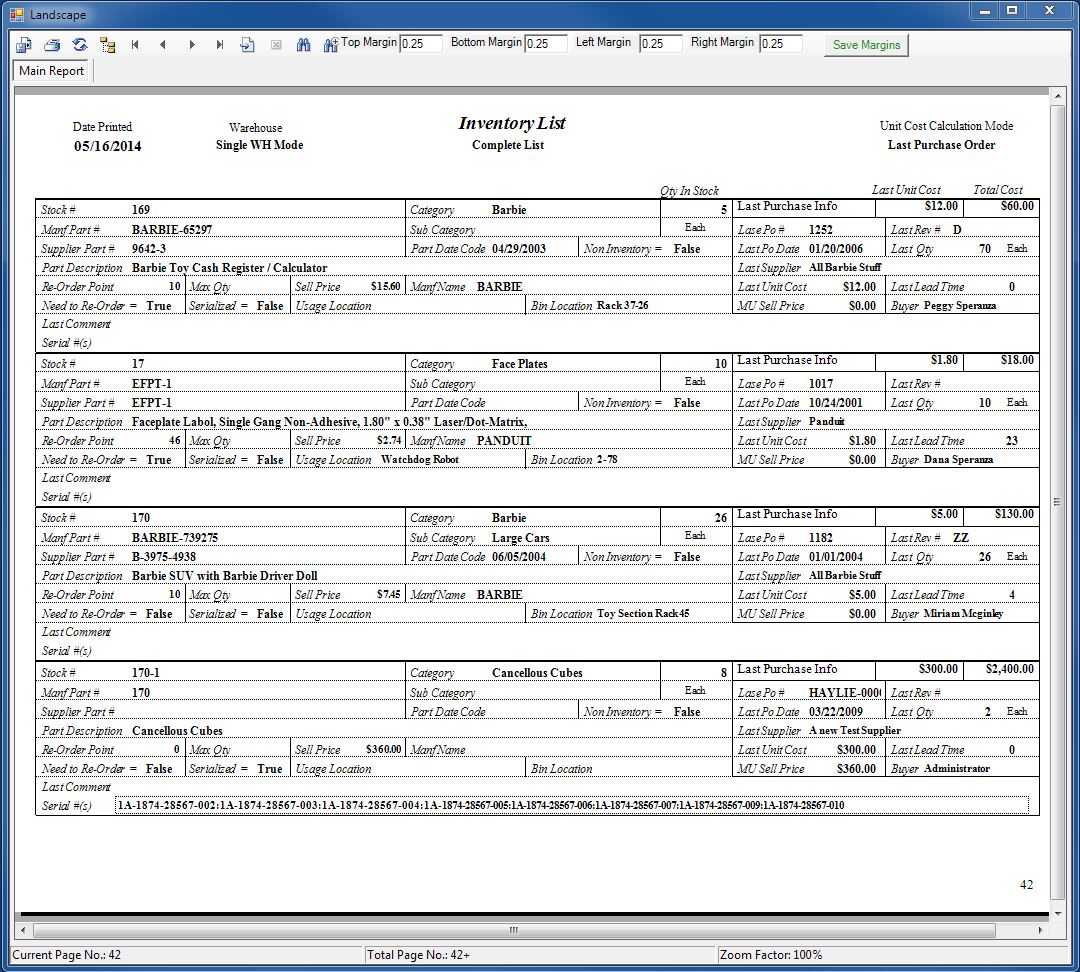The width and height of the screenshot is (1080, 972).
Task: Click buyer Administrator
Action: click(x=957, y=768)
